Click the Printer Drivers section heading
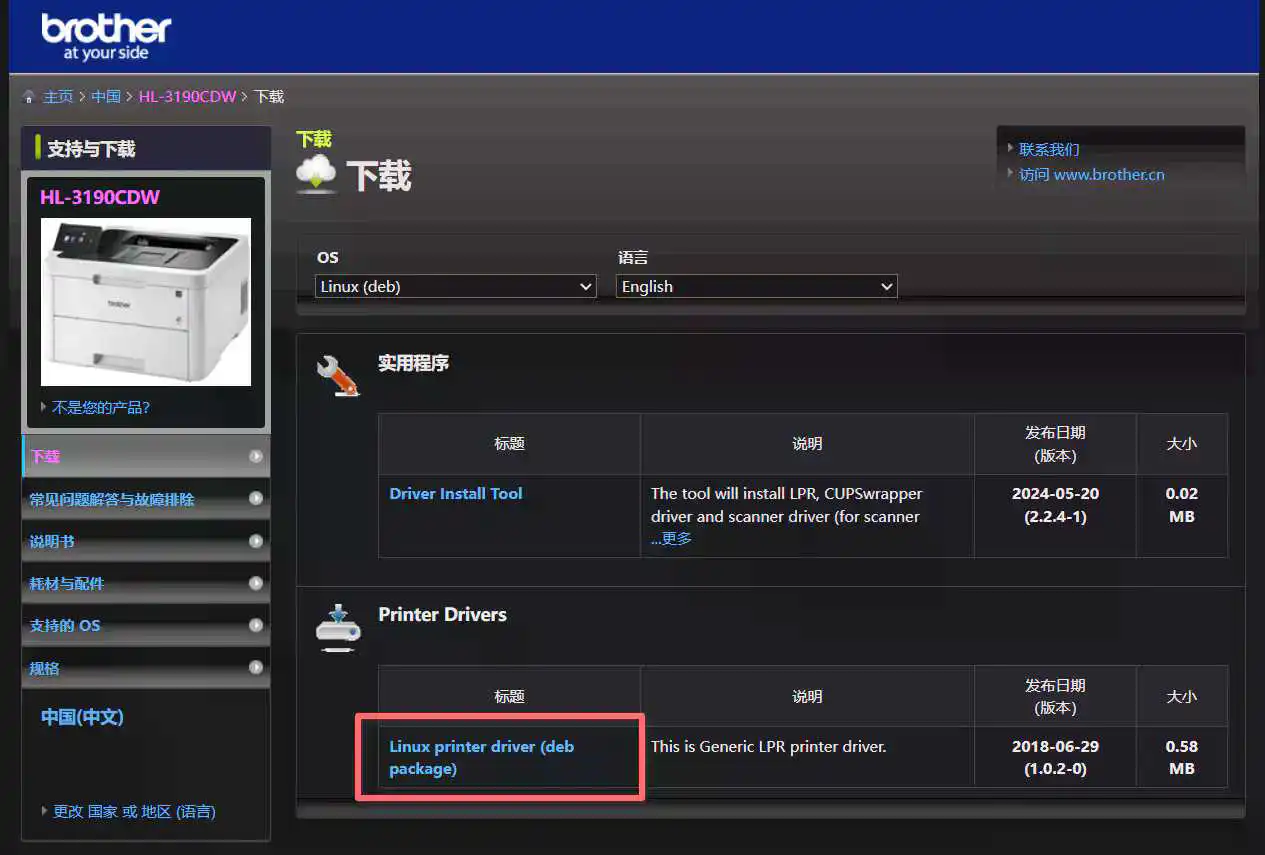This screenshot has height=855, width=1265. click(442, 614)
